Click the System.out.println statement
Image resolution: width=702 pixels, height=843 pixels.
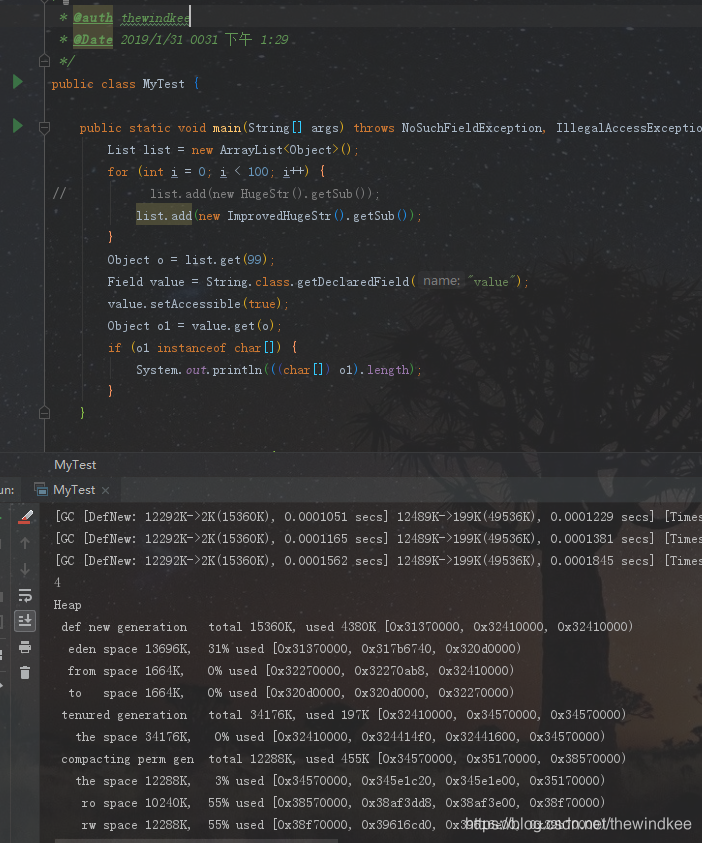point(278,370)
